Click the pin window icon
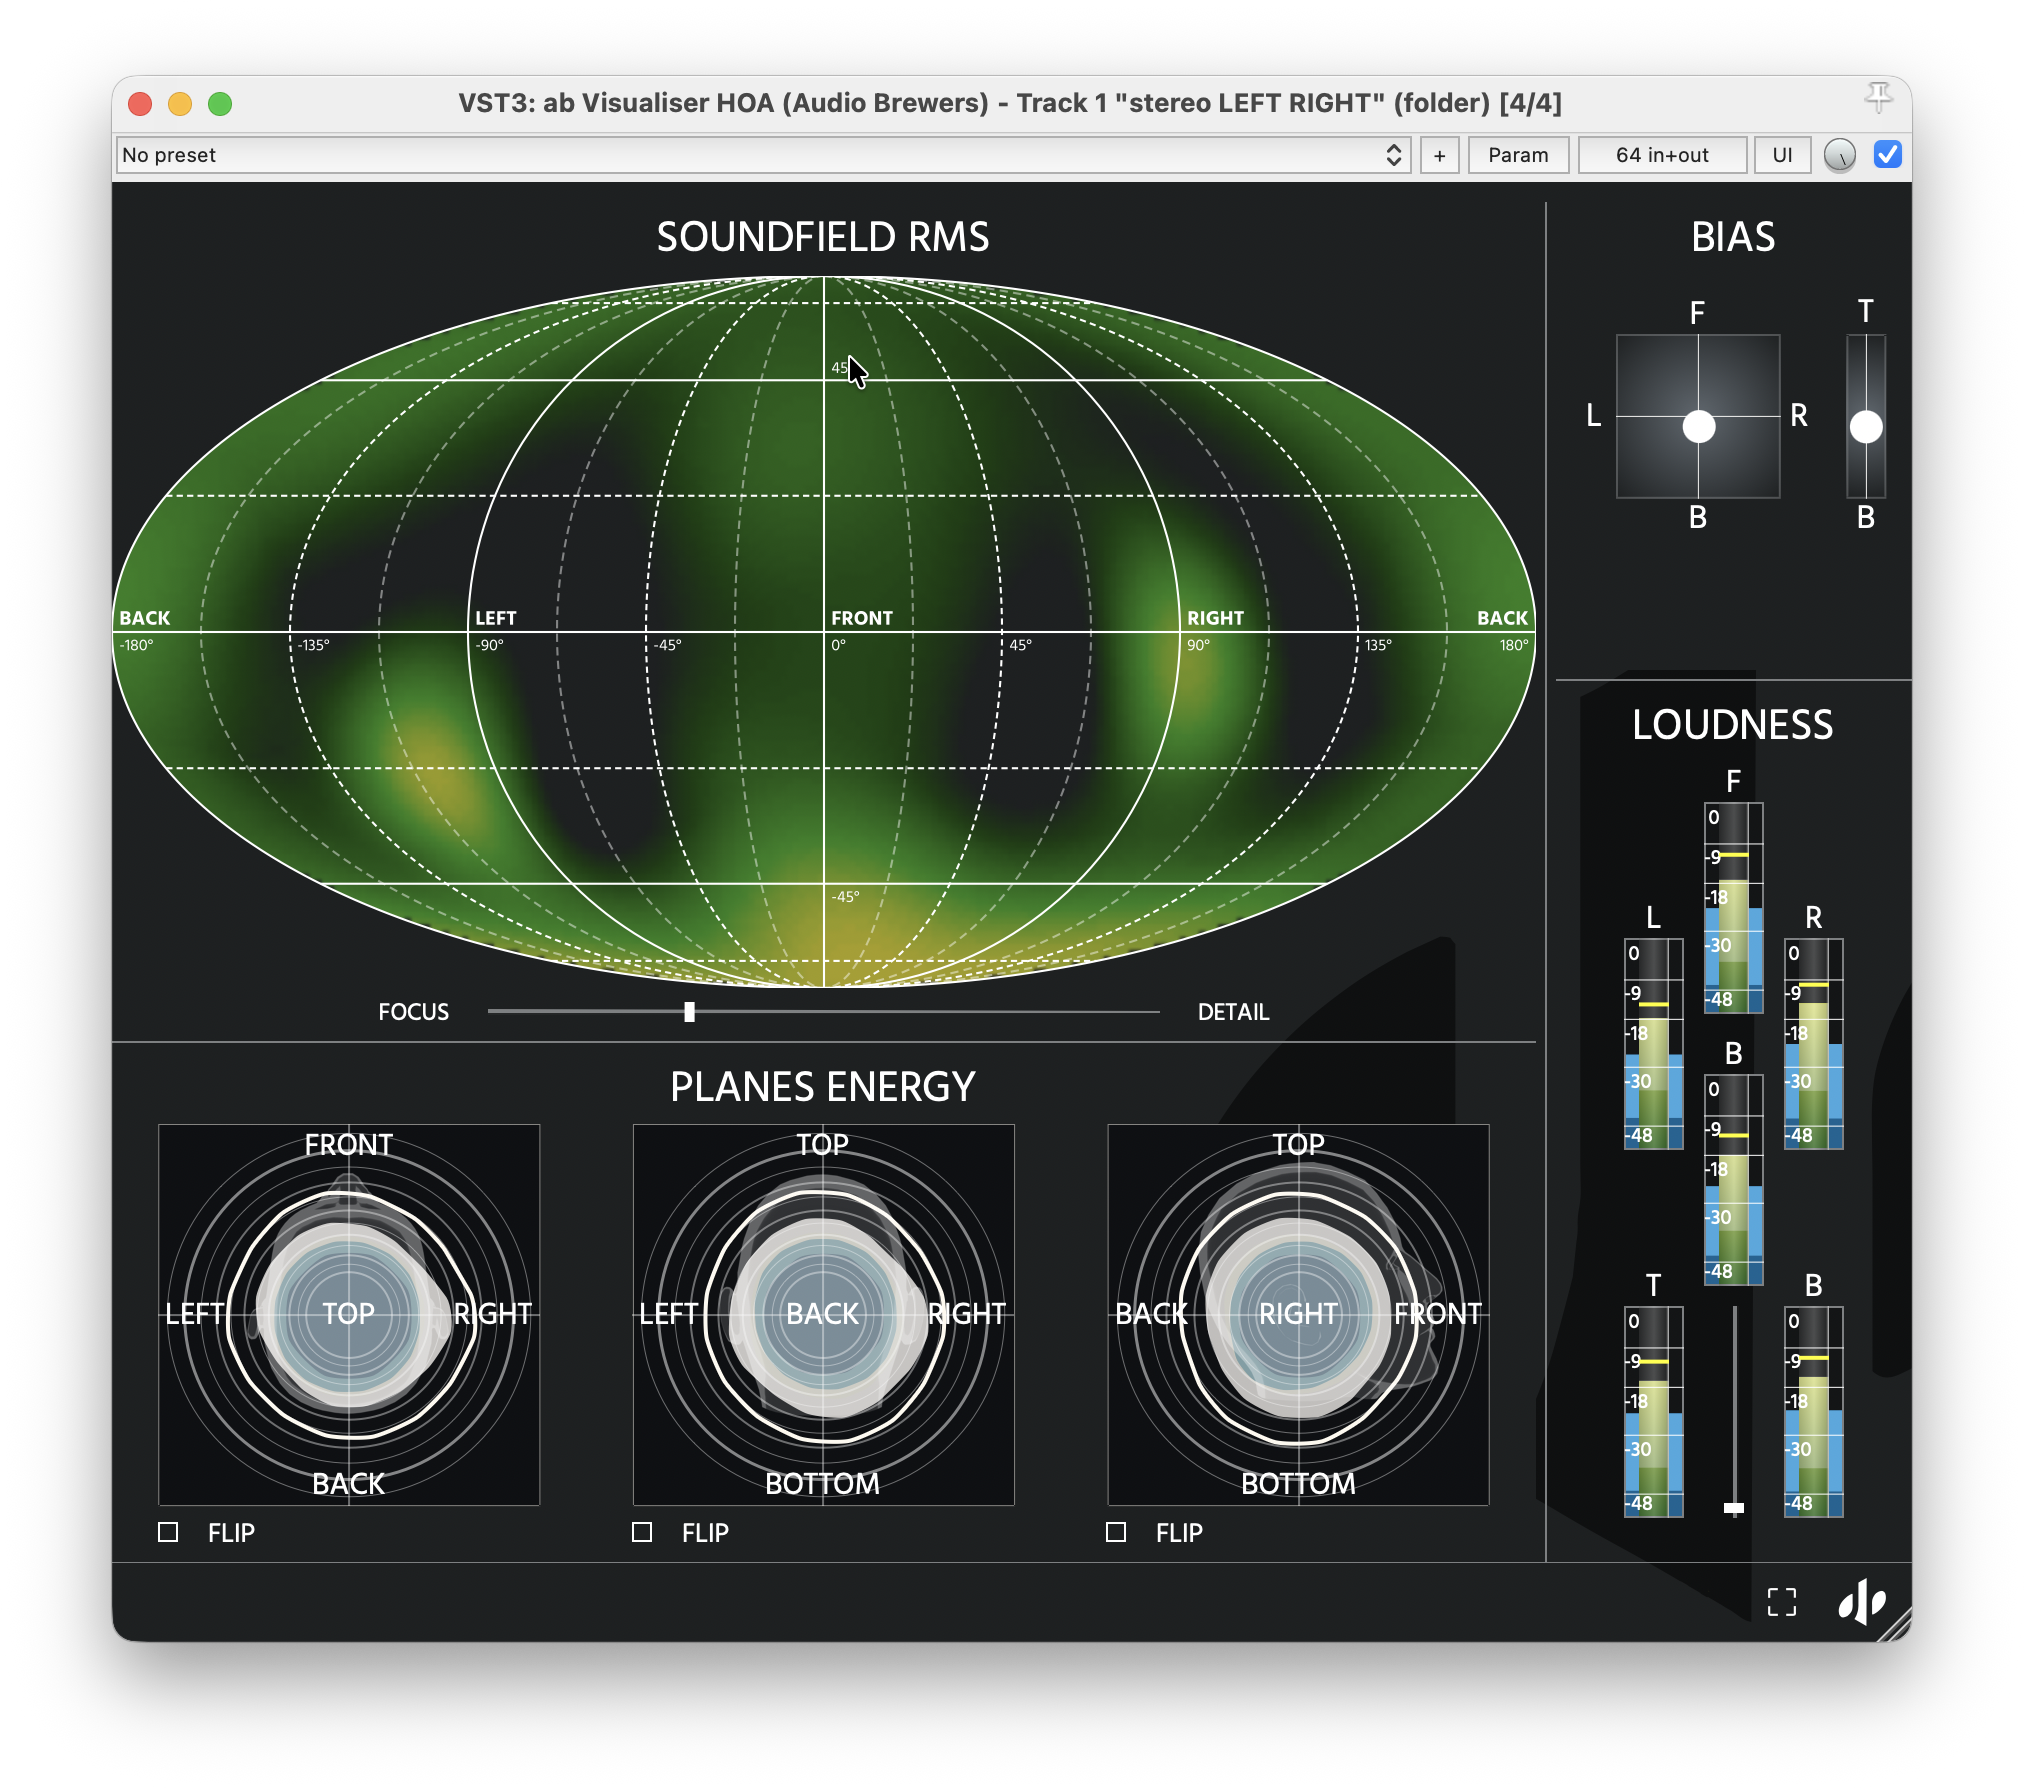Screen dimensions: 2024x1790 pyautogui.click(x=1878, y=98)
